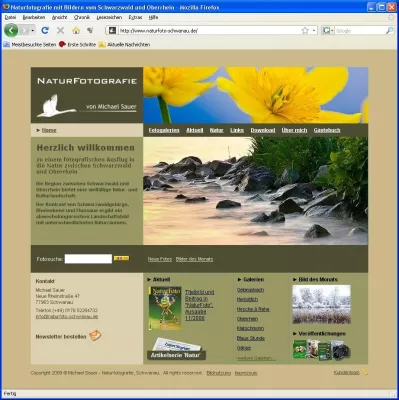
Task: Click the Home link in the sidebar
Action: [49, 130]
